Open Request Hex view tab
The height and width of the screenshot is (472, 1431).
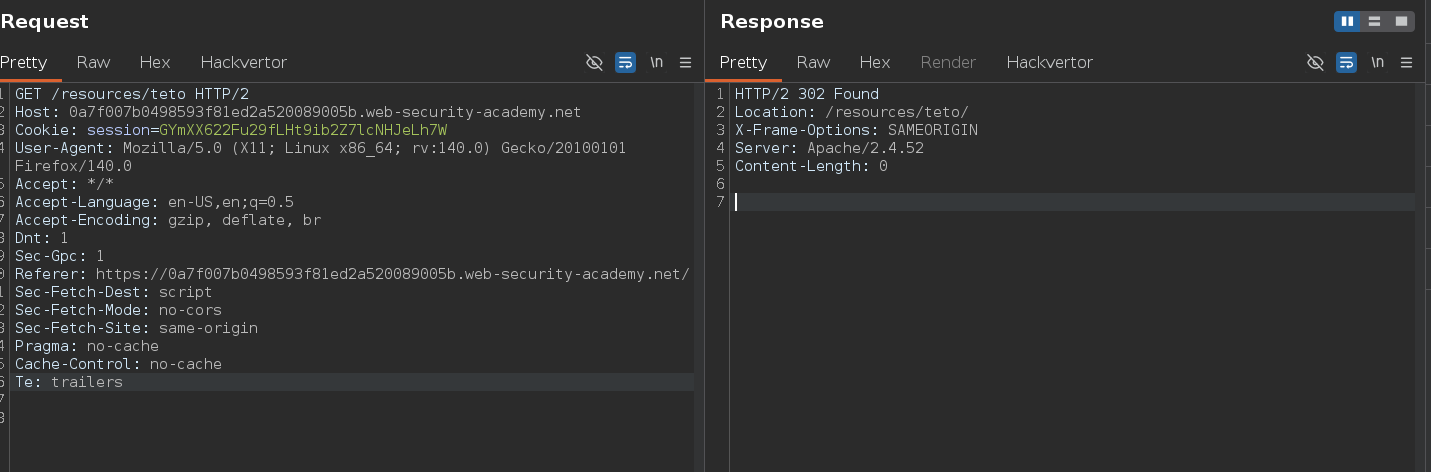click(155, 62)
